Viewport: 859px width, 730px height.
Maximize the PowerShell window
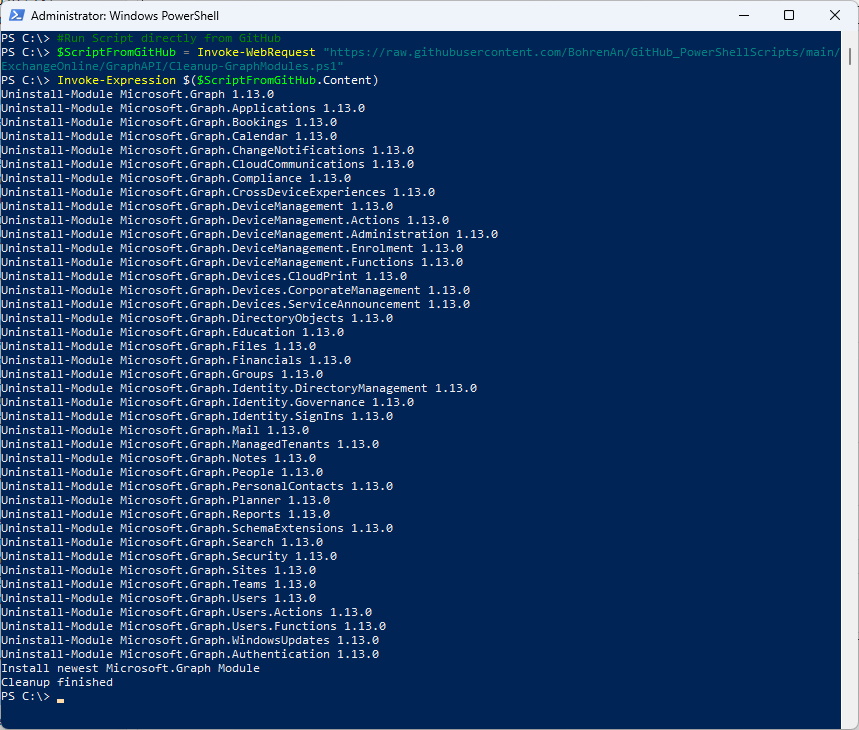[x=789, y=15]
